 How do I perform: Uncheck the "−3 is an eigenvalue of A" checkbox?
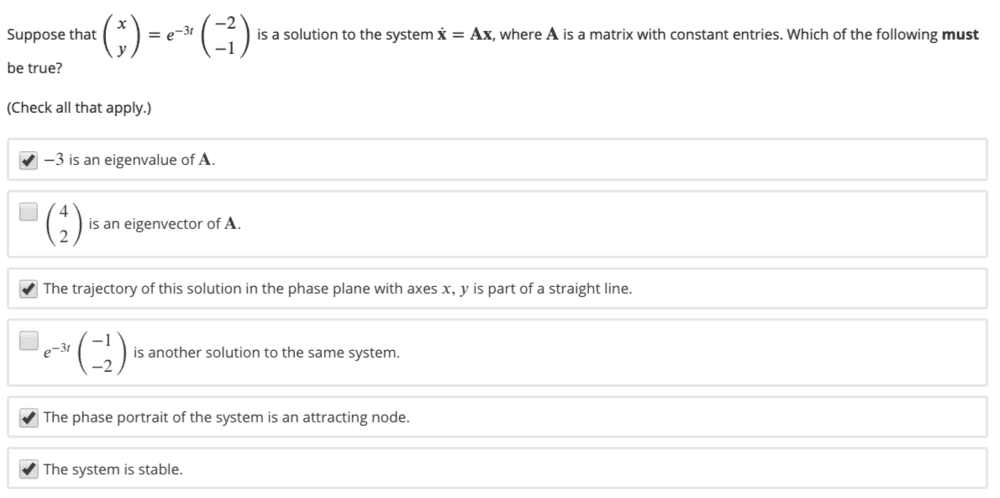click(x=29, y=160)
